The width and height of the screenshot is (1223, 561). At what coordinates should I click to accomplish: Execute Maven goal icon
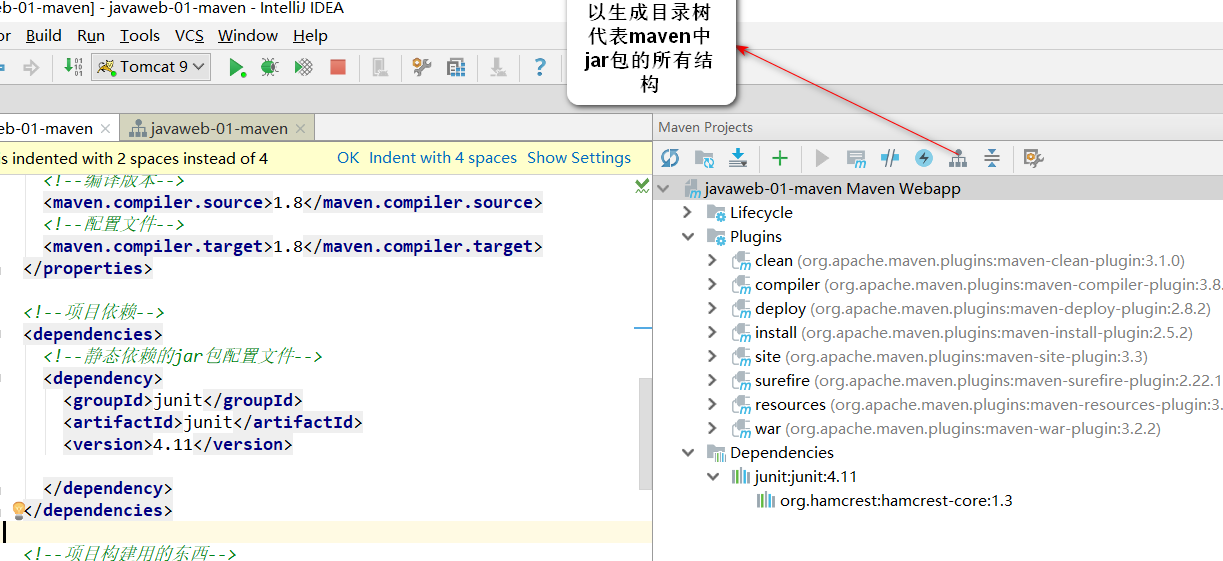coord(856,158)
